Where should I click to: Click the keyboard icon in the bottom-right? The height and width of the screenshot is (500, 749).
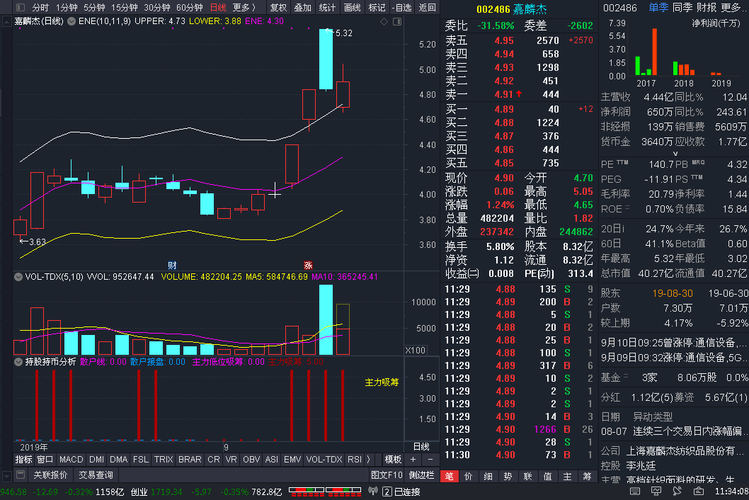[x=635, y=491]
